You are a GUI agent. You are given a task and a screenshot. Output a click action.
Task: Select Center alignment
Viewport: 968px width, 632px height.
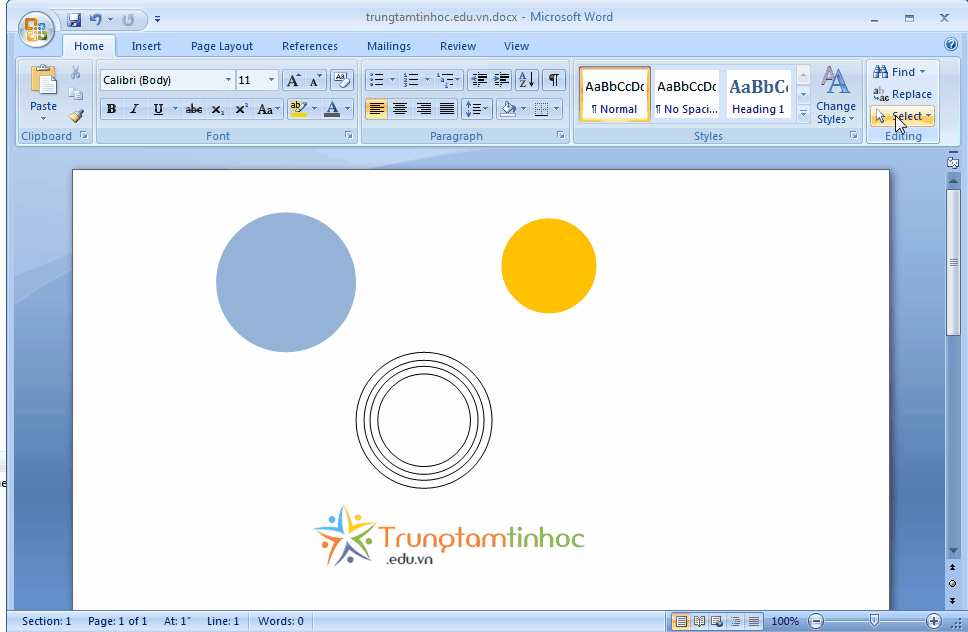pyautogui.click(x=400, y=109)
